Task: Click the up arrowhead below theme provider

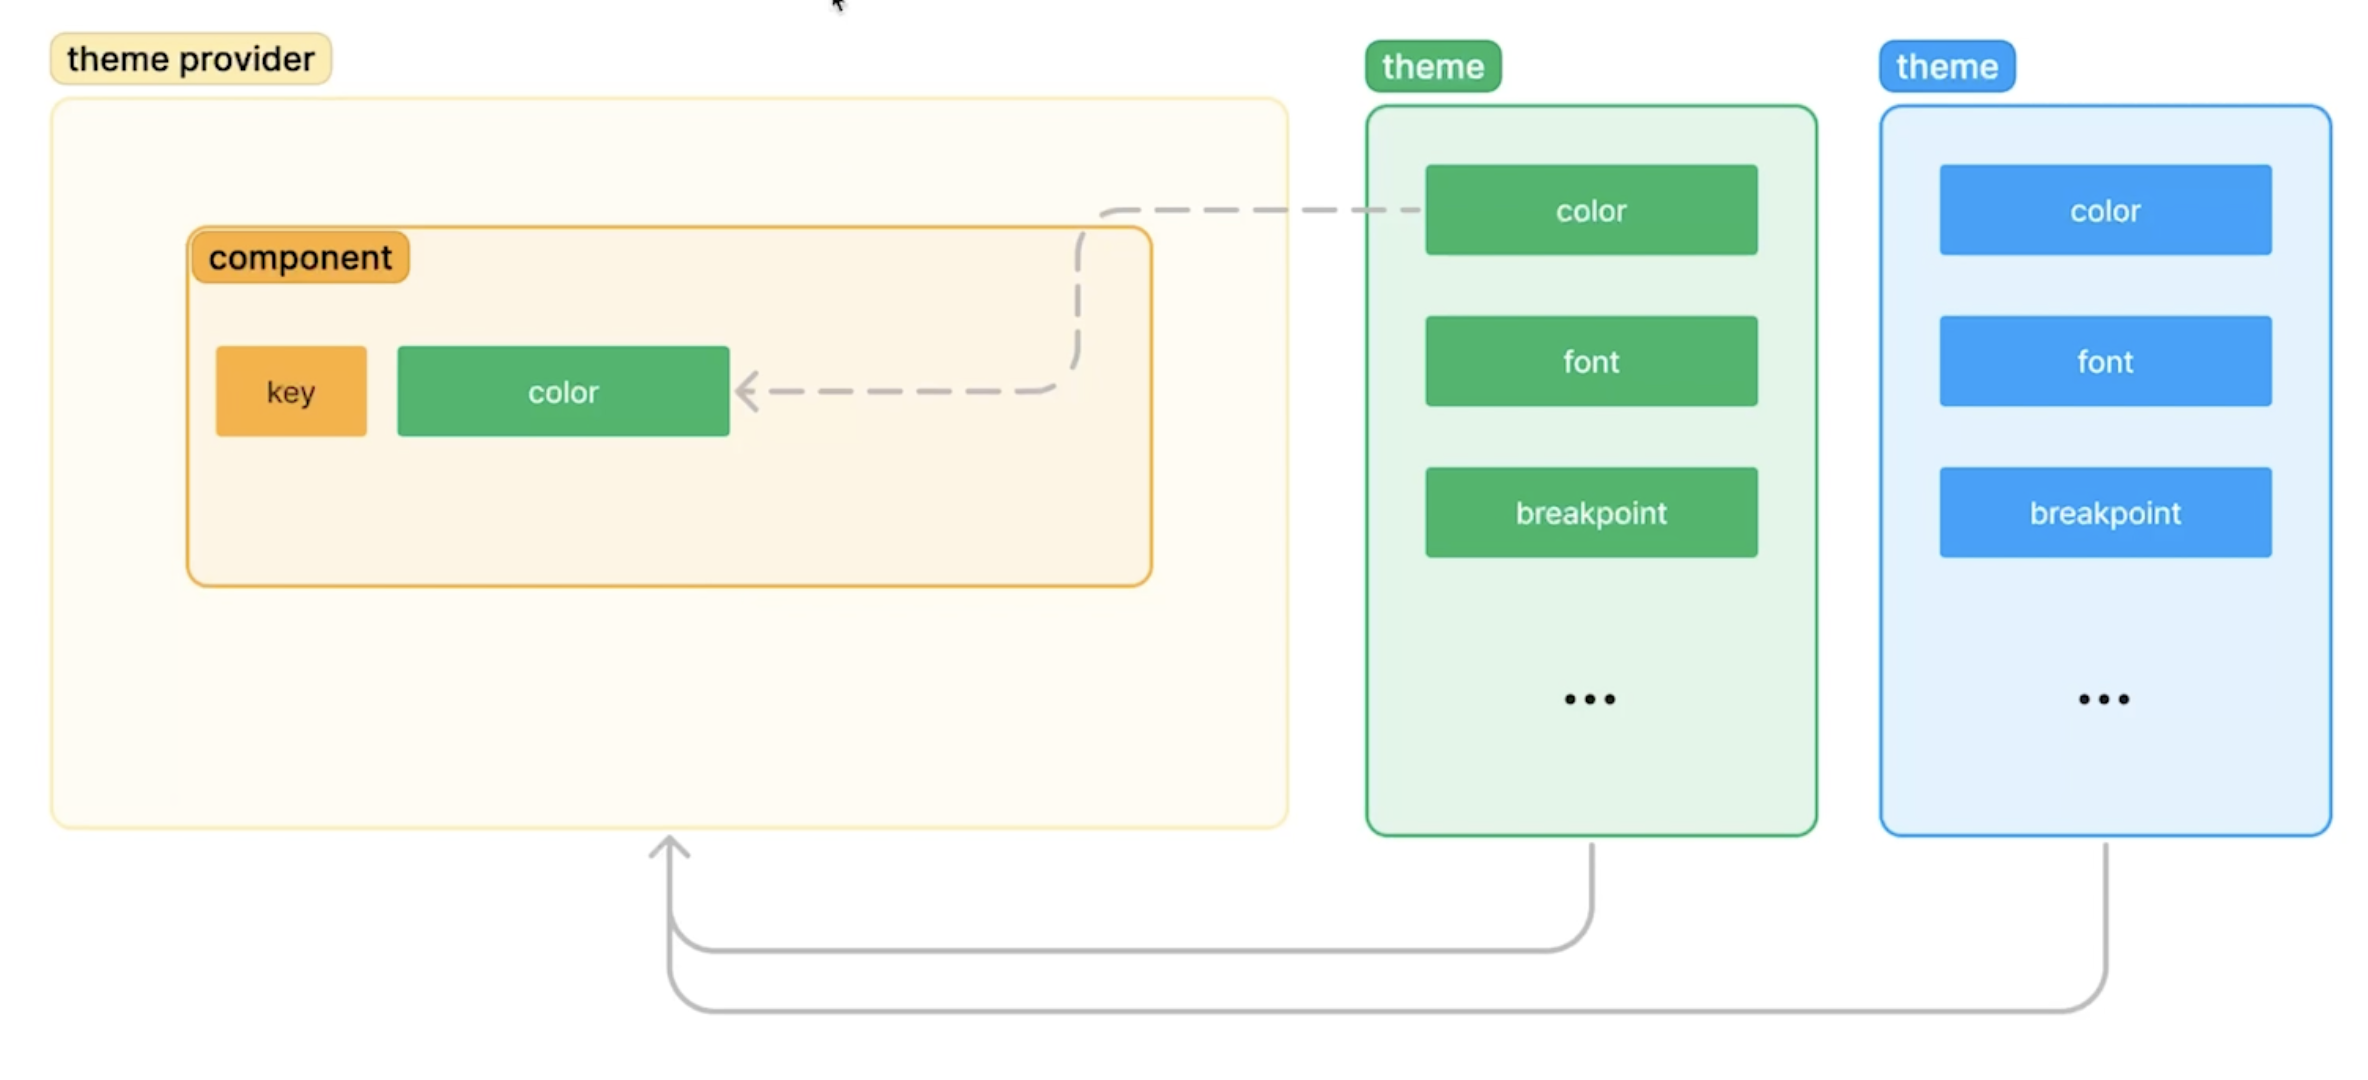Action: [x=669, y=847]
